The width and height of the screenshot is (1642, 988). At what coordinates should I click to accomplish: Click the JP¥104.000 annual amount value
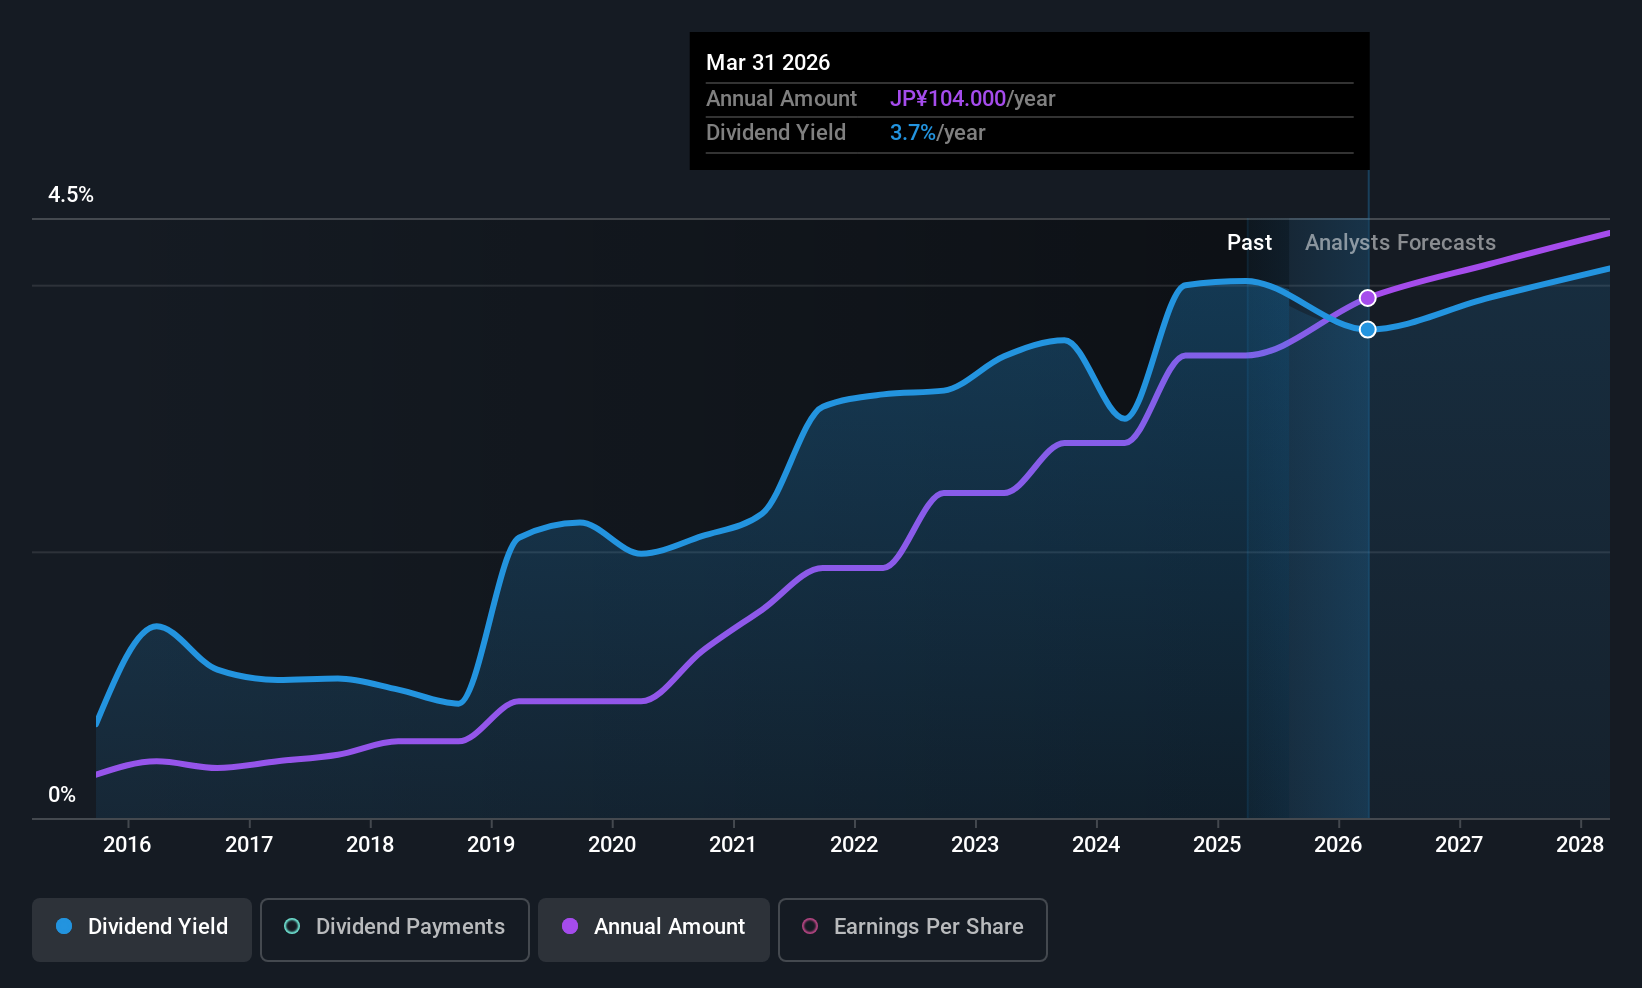[x=948, y=99]
